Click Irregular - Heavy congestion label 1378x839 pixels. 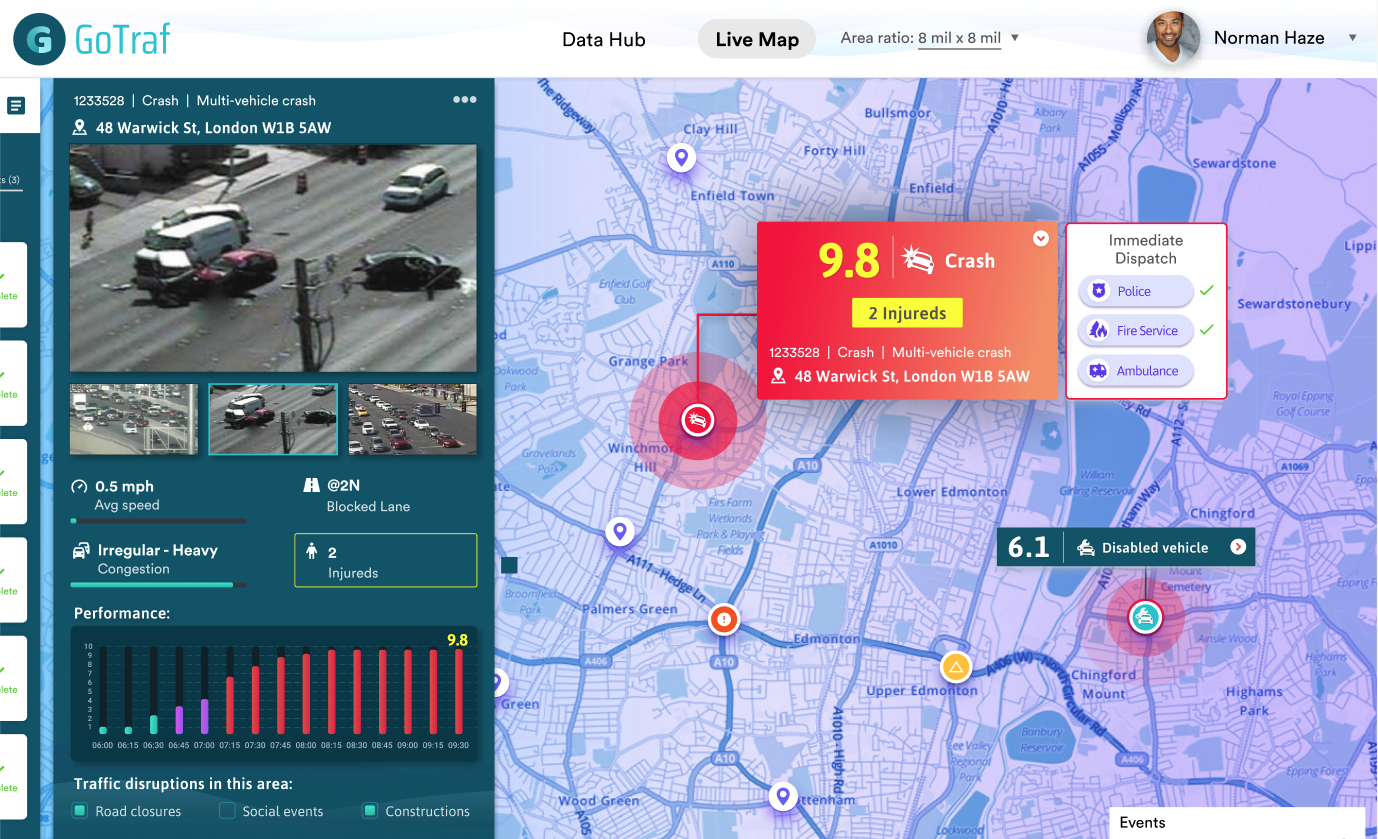158,550
